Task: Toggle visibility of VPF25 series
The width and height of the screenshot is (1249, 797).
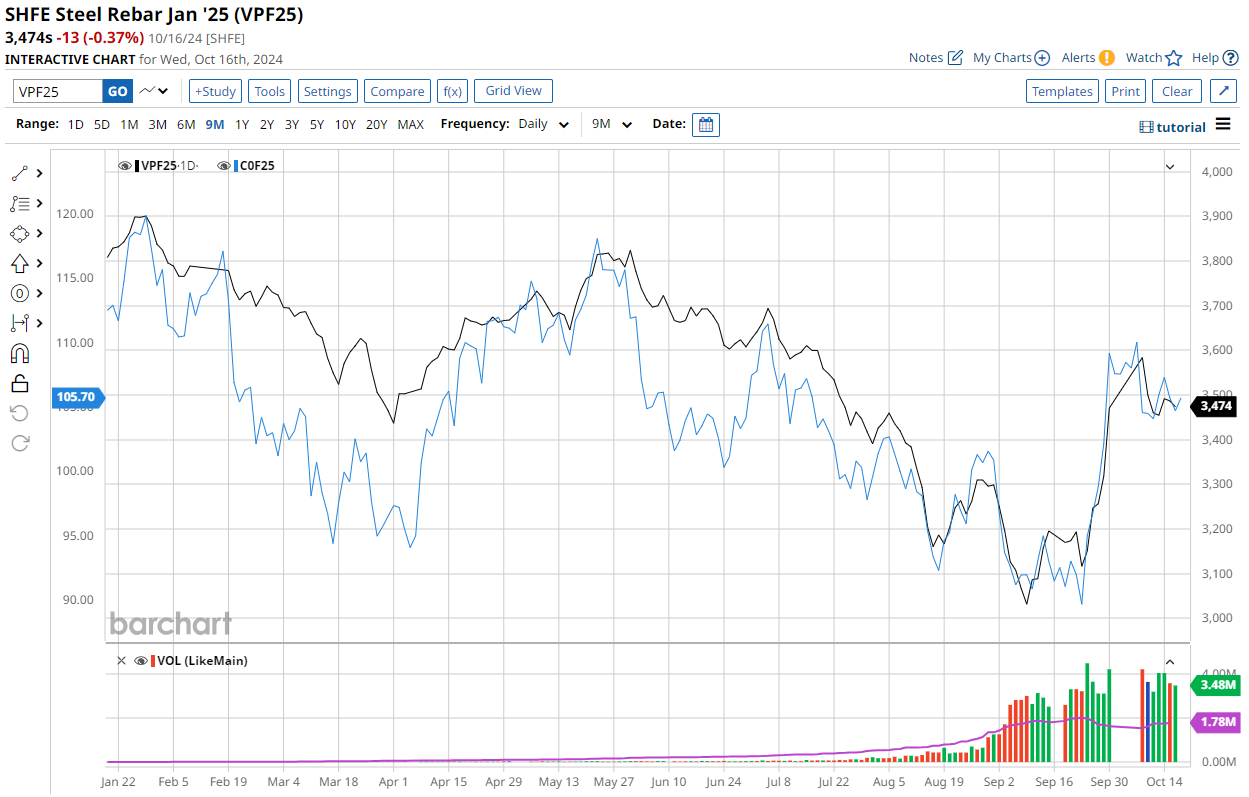Action: click(x=125, y=166)
